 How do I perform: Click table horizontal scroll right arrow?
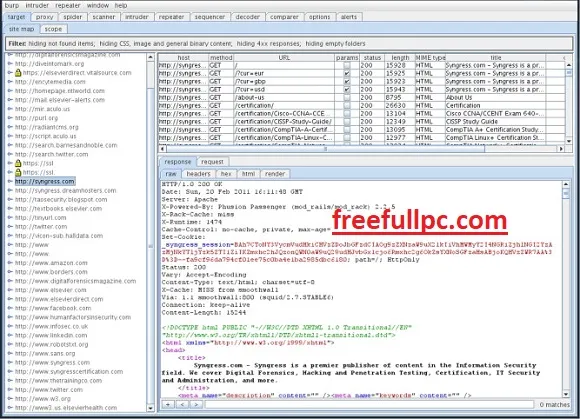pos(561,149)
